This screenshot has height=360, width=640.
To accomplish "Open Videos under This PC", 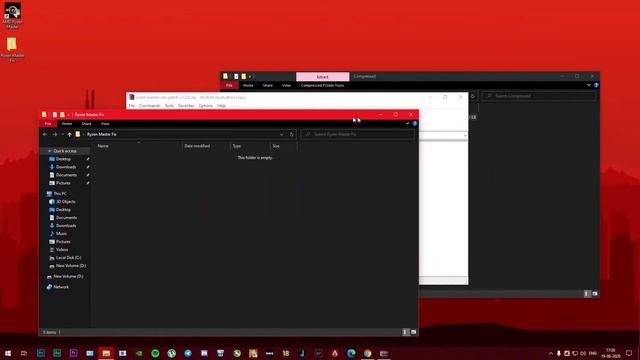I will point(62,250).
